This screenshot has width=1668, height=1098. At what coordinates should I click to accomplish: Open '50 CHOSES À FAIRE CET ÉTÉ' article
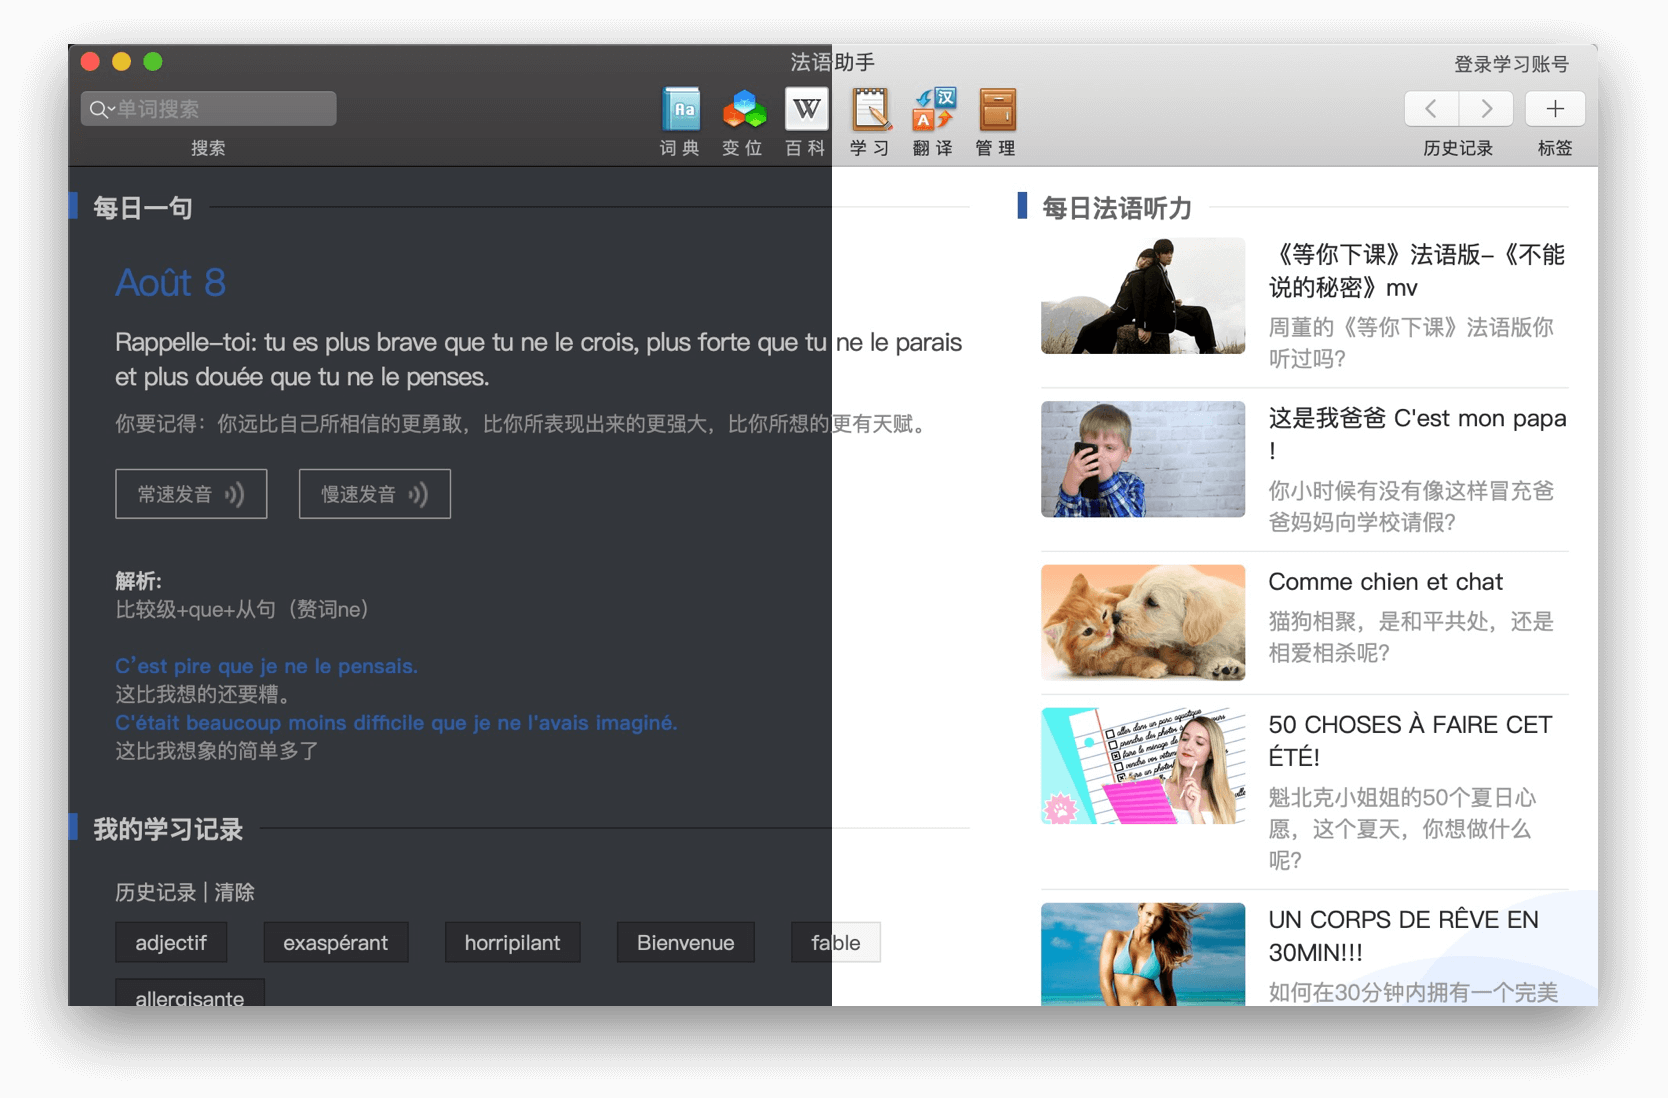[x=1409, y=740]
